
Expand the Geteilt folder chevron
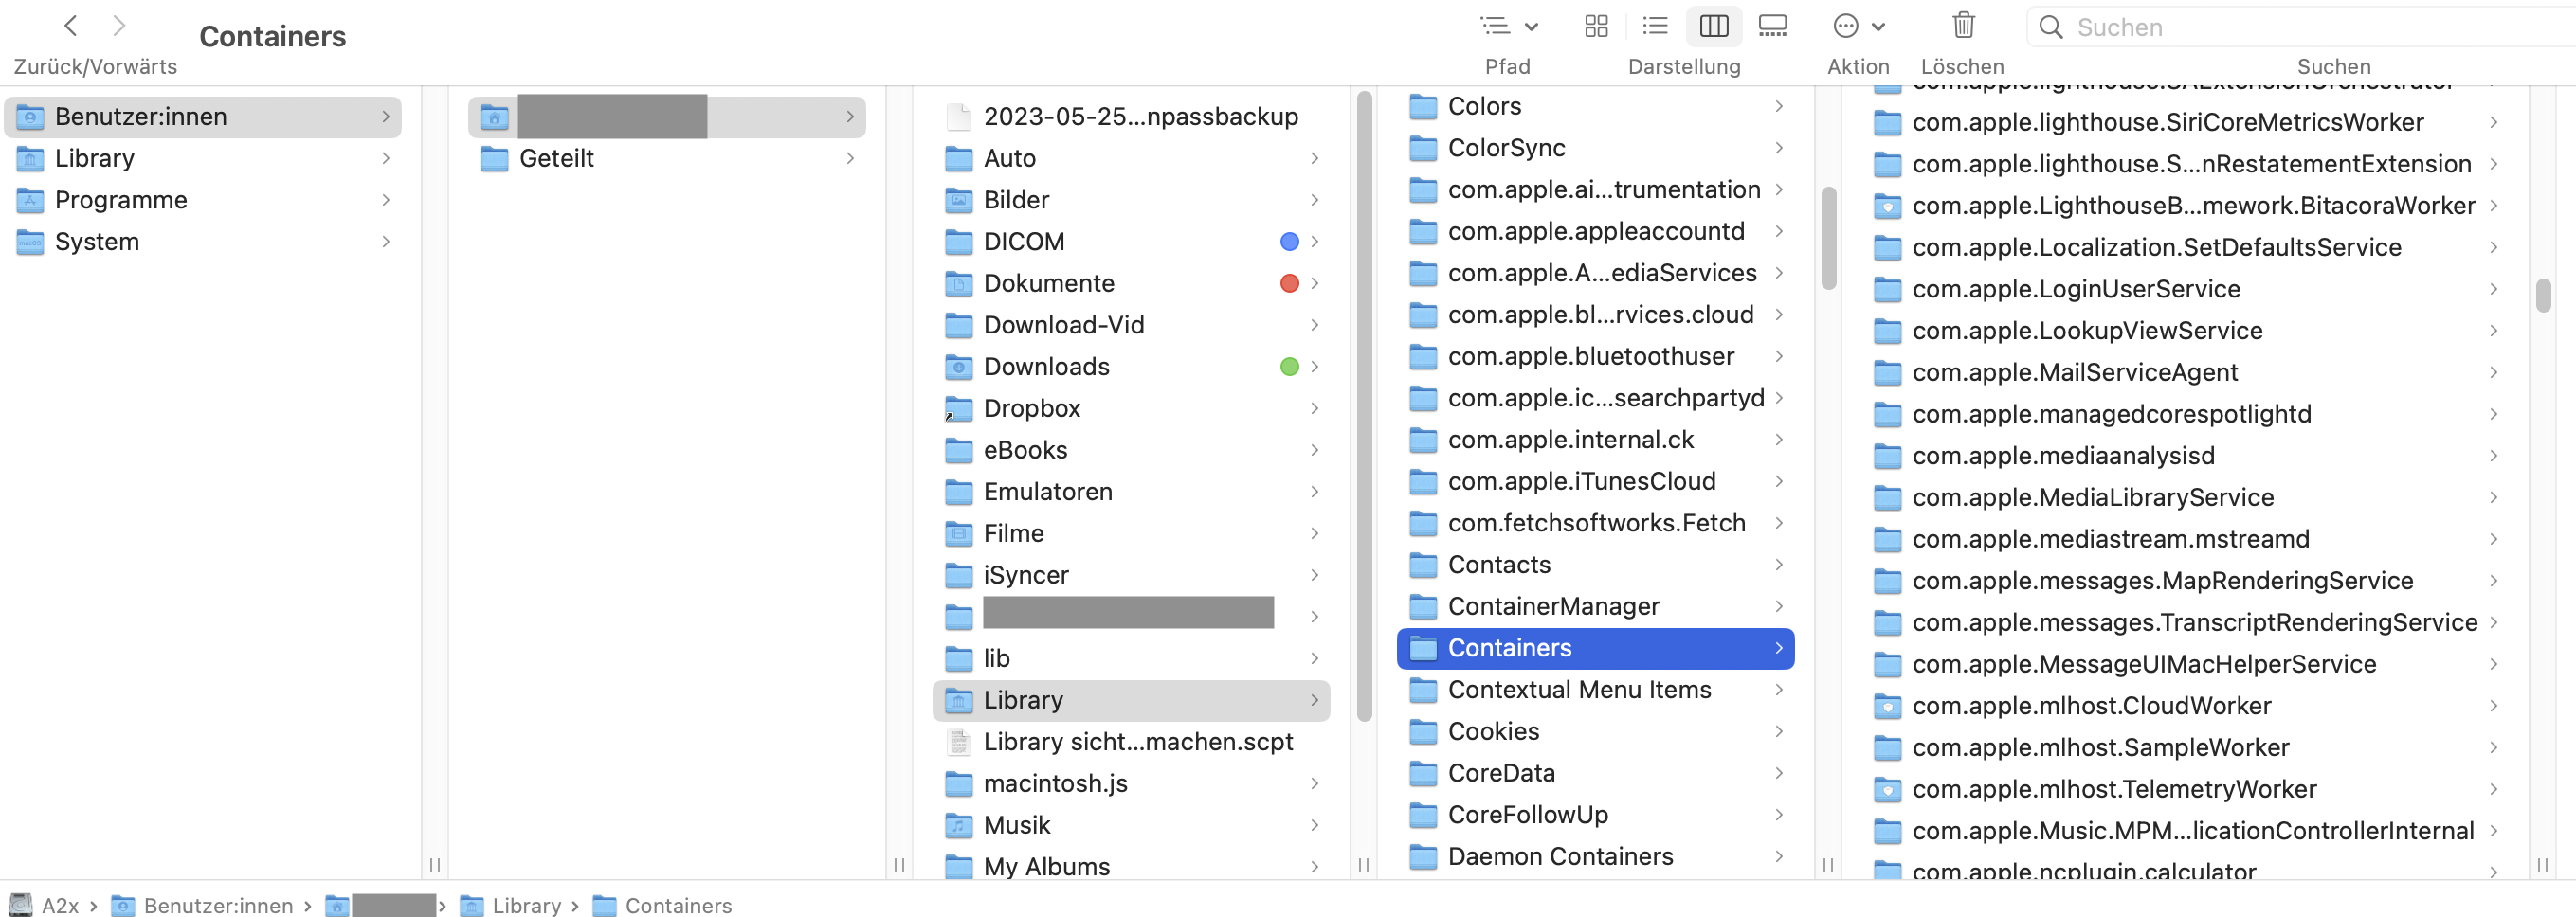click(x=850, y=159)
